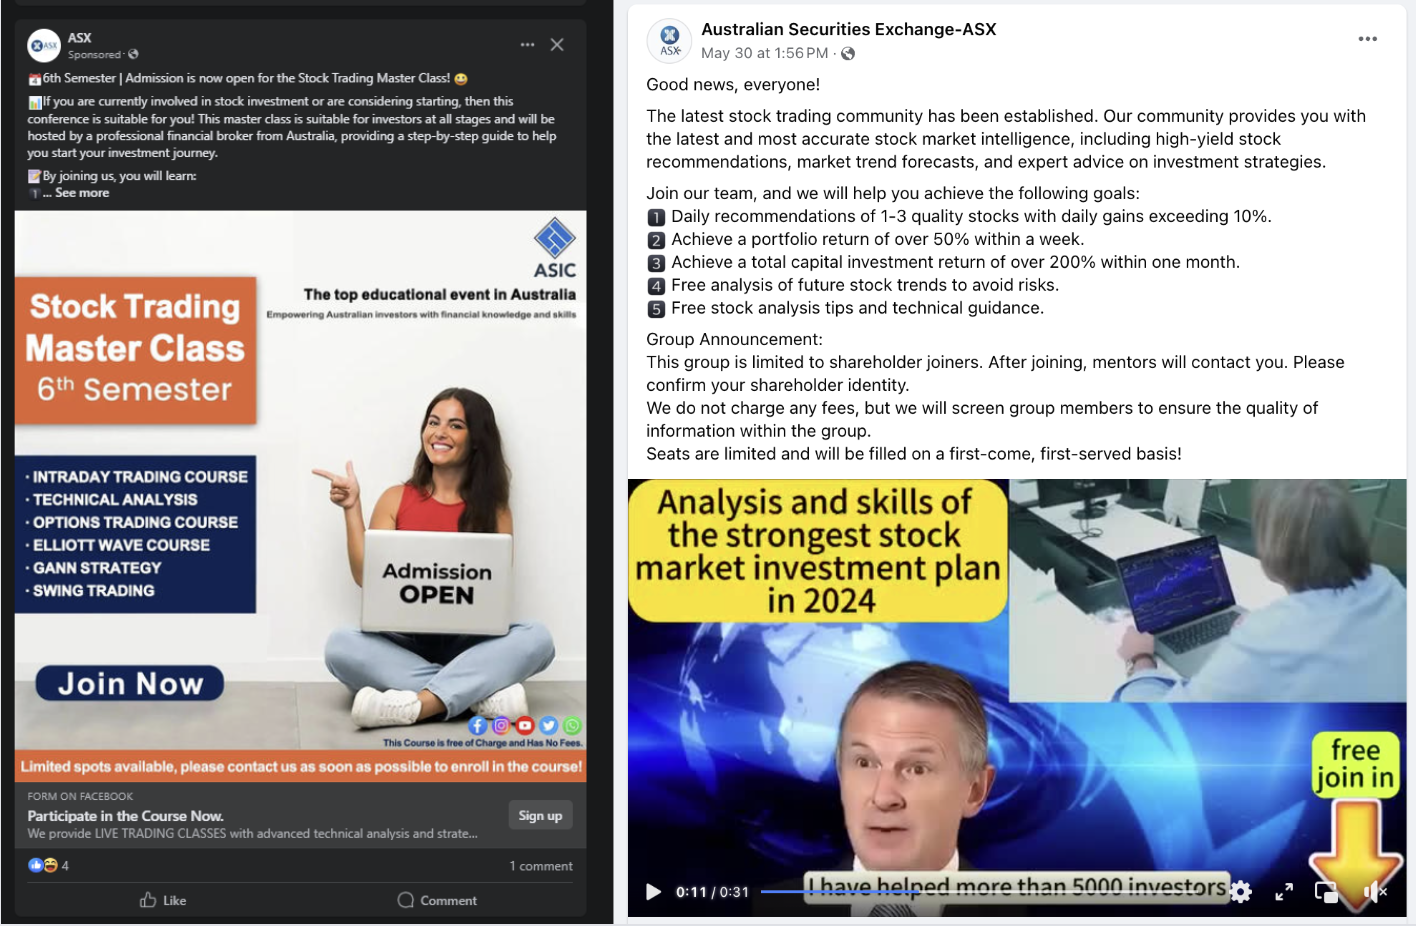The width and height of the screenshot is (1416, 926).
Task: Expand the video to fullscreen
Action: [1284, 891]
